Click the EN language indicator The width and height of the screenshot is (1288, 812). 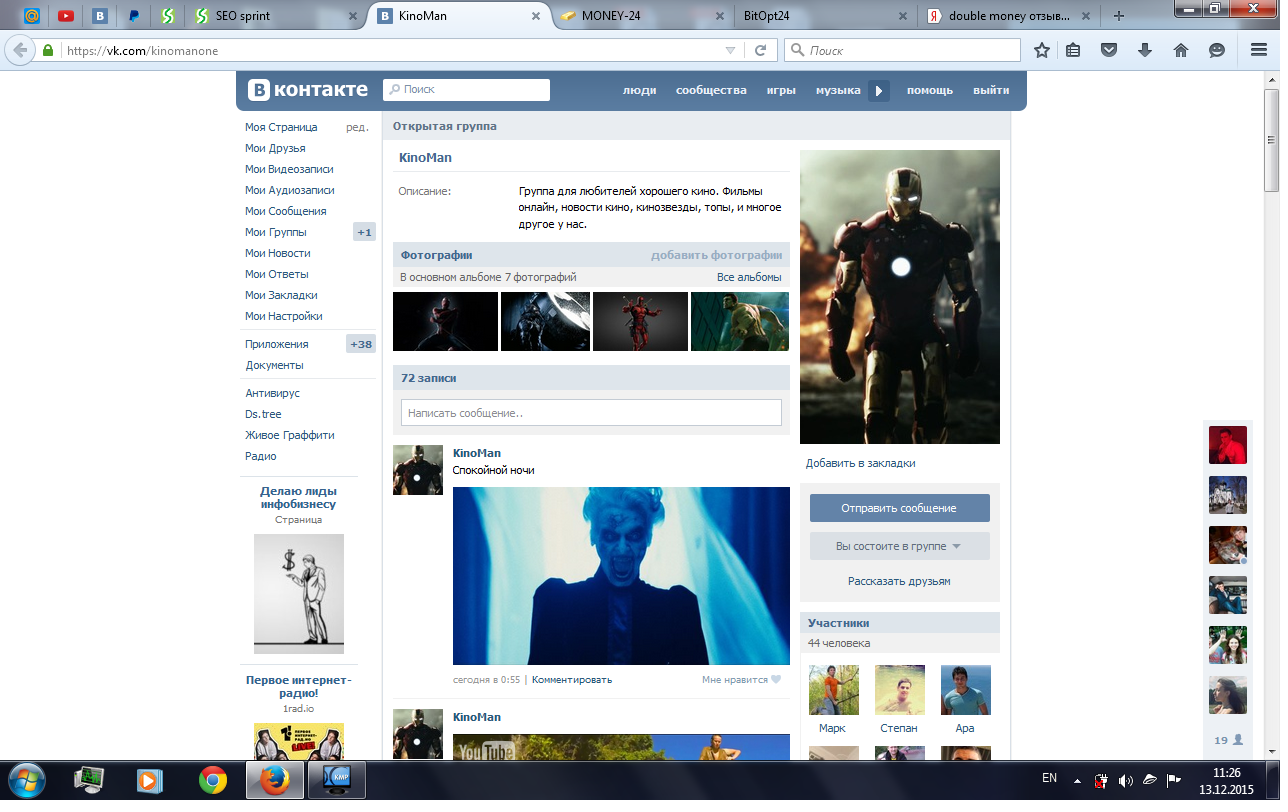pyautogui.click(x=1049, y=778)
